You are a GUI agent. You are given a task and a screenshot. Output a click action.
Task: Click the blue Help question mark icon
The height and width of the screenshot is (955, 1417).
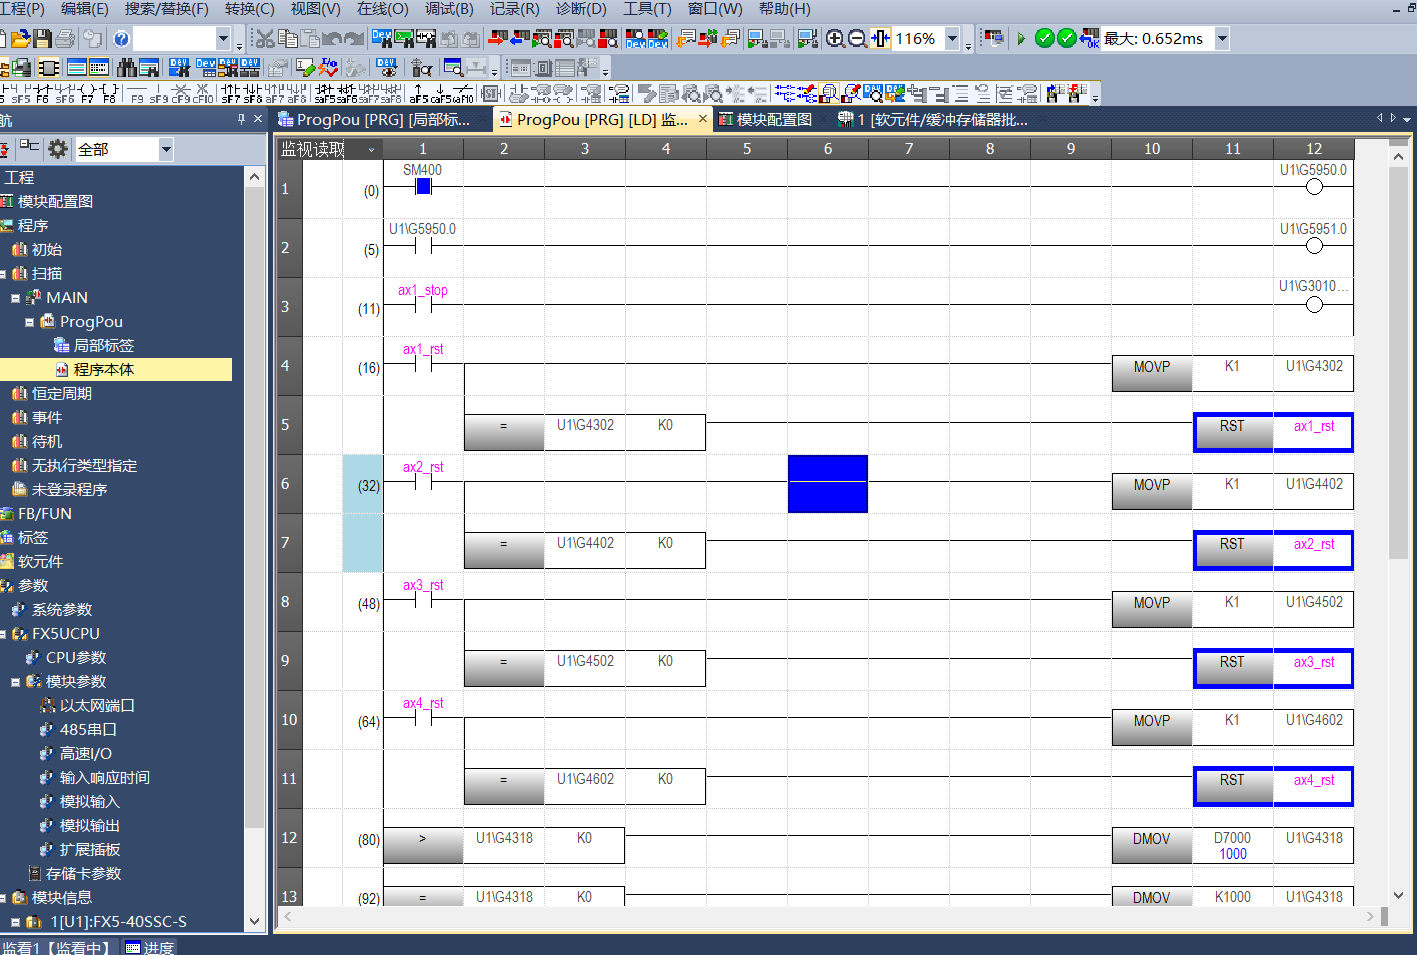coord(121,39)
